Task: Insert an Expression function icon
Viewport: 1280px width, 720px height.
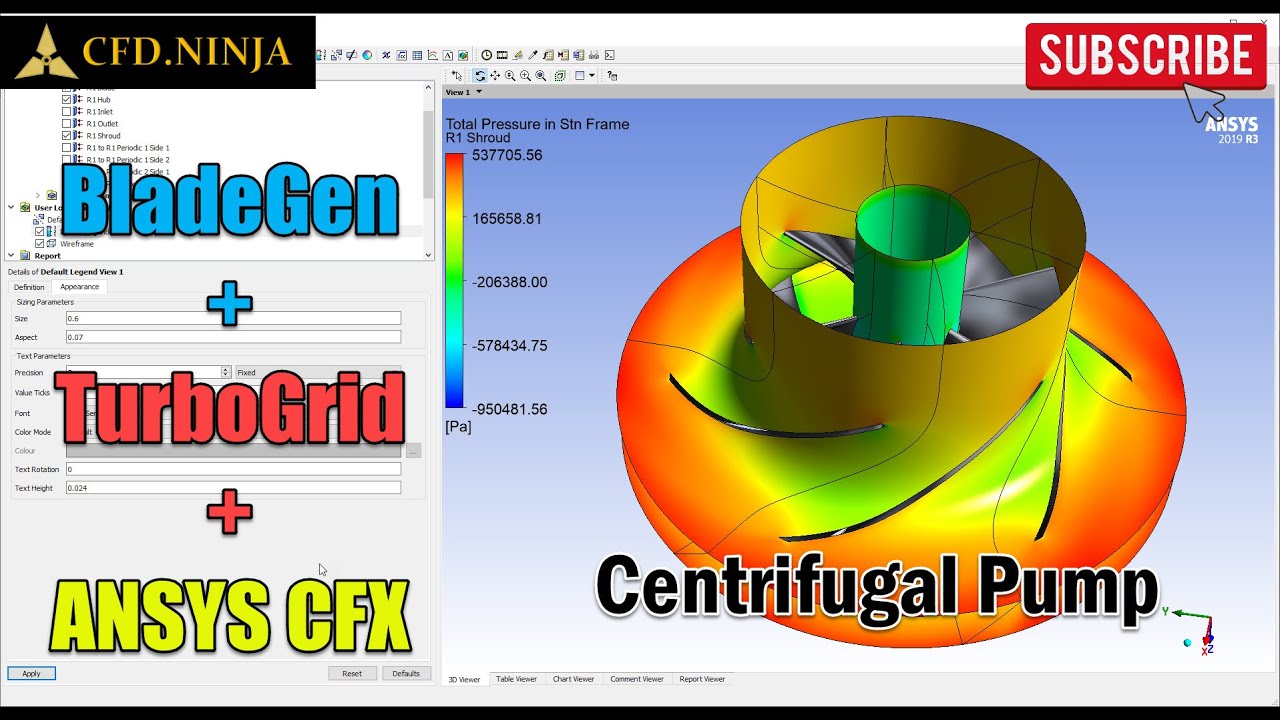Action: tap(401, 55)
